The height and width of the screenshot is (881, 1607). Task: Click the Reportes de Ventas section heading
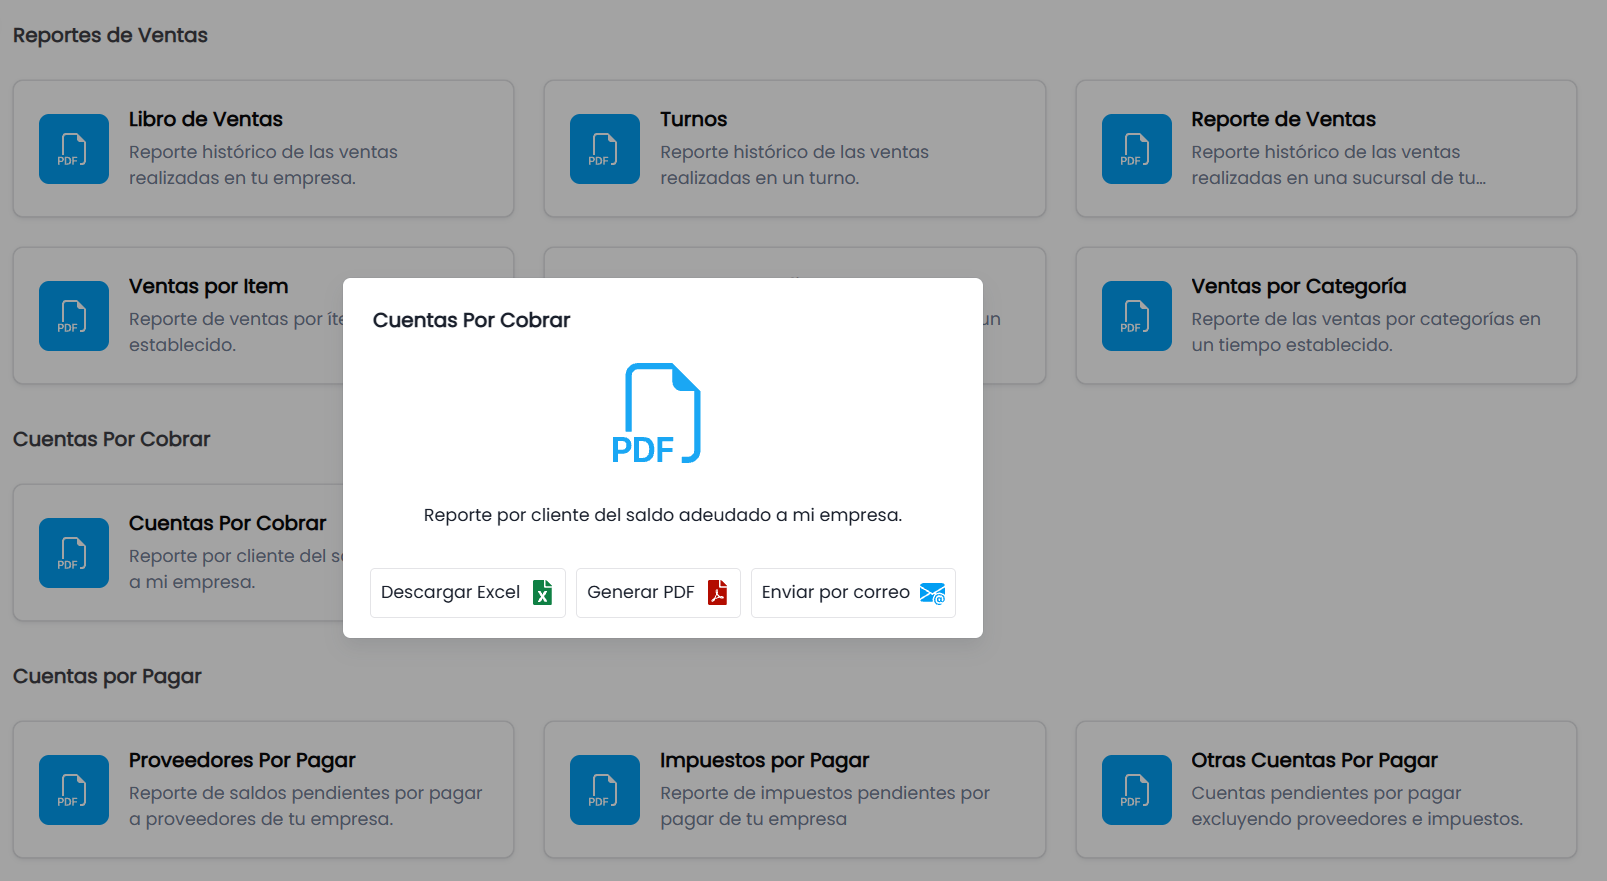tap(110, 35)
